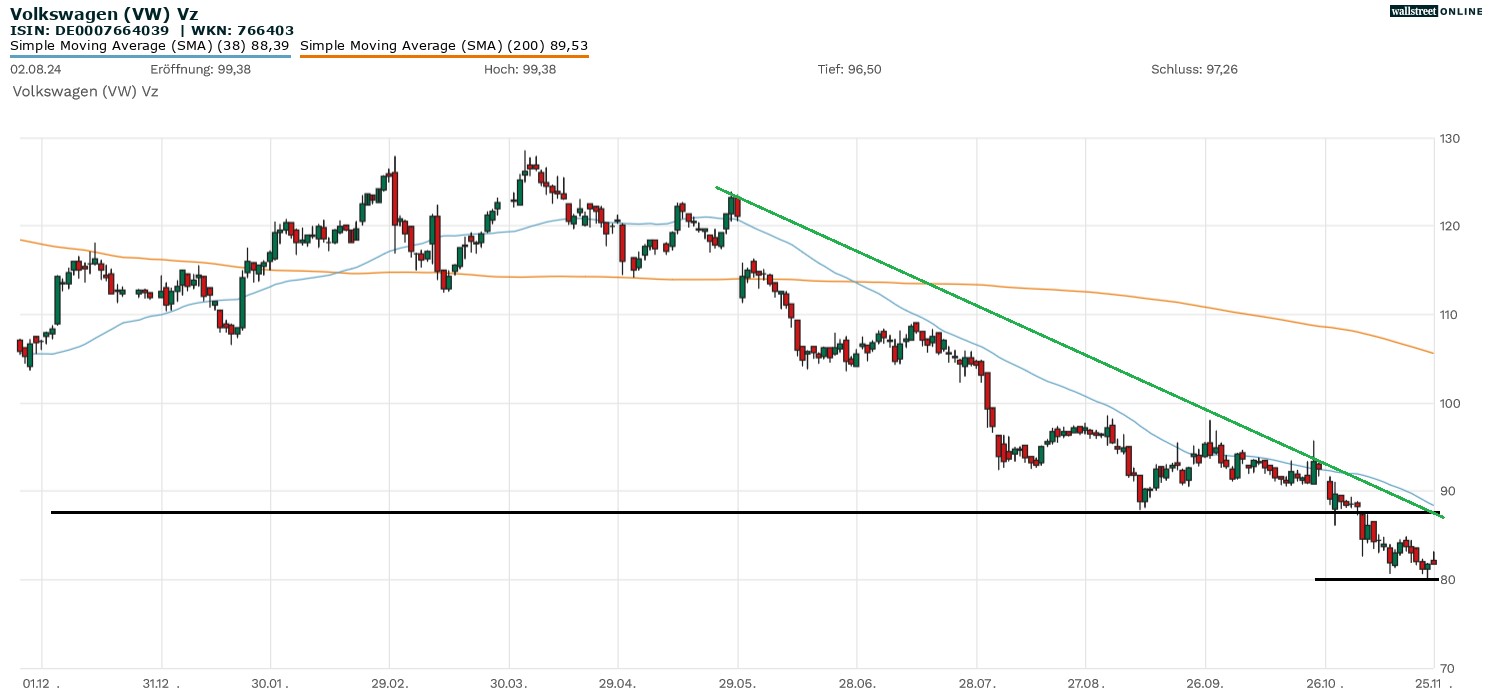Select the SMA (38) legend label
The width and height of the screenshot is (1490, 689).
[x=150, y=45]
